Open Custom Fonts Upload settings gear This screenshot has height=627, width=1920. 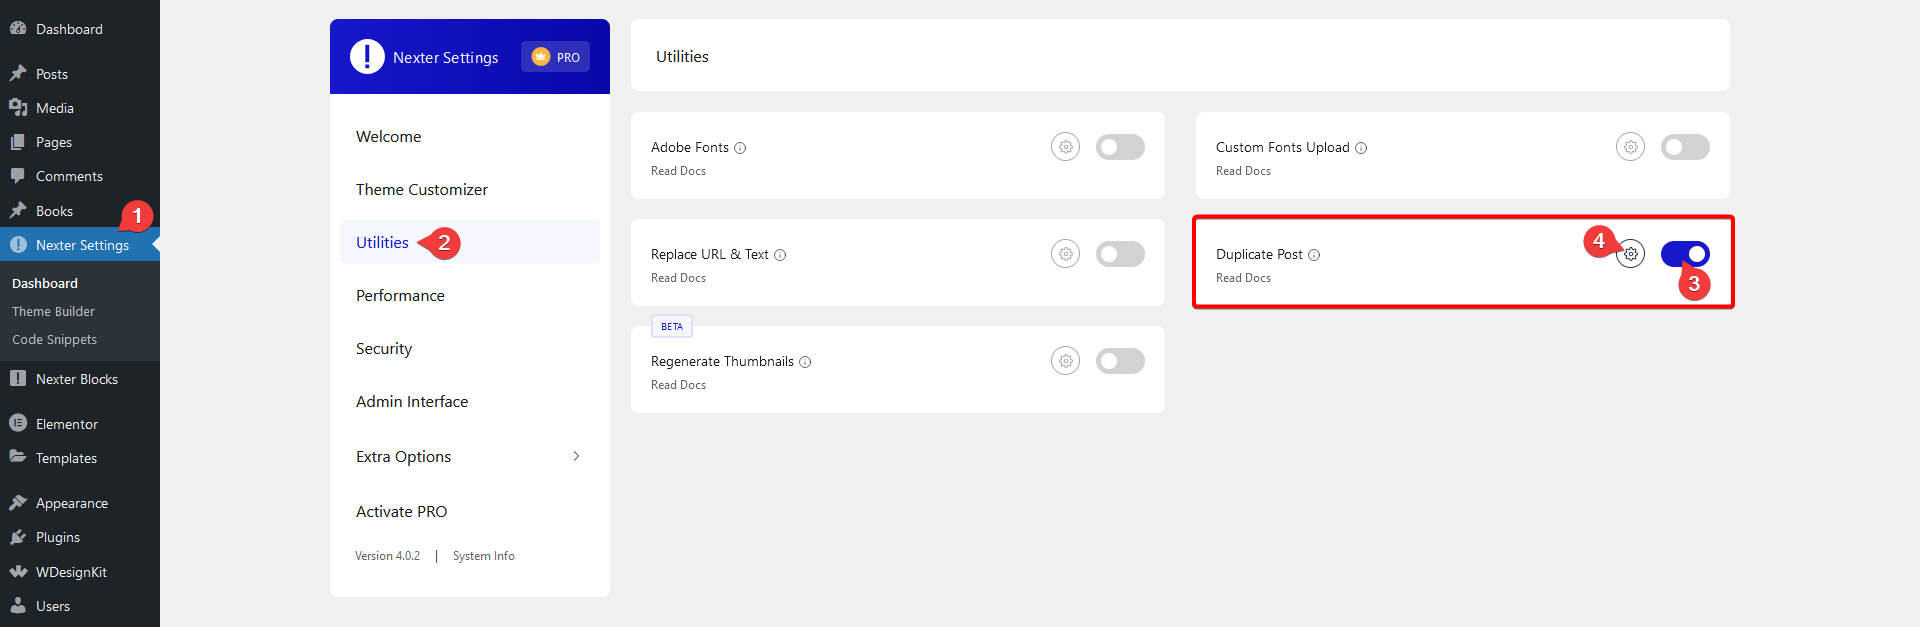pyautogui.click(x=1631, y=147)
